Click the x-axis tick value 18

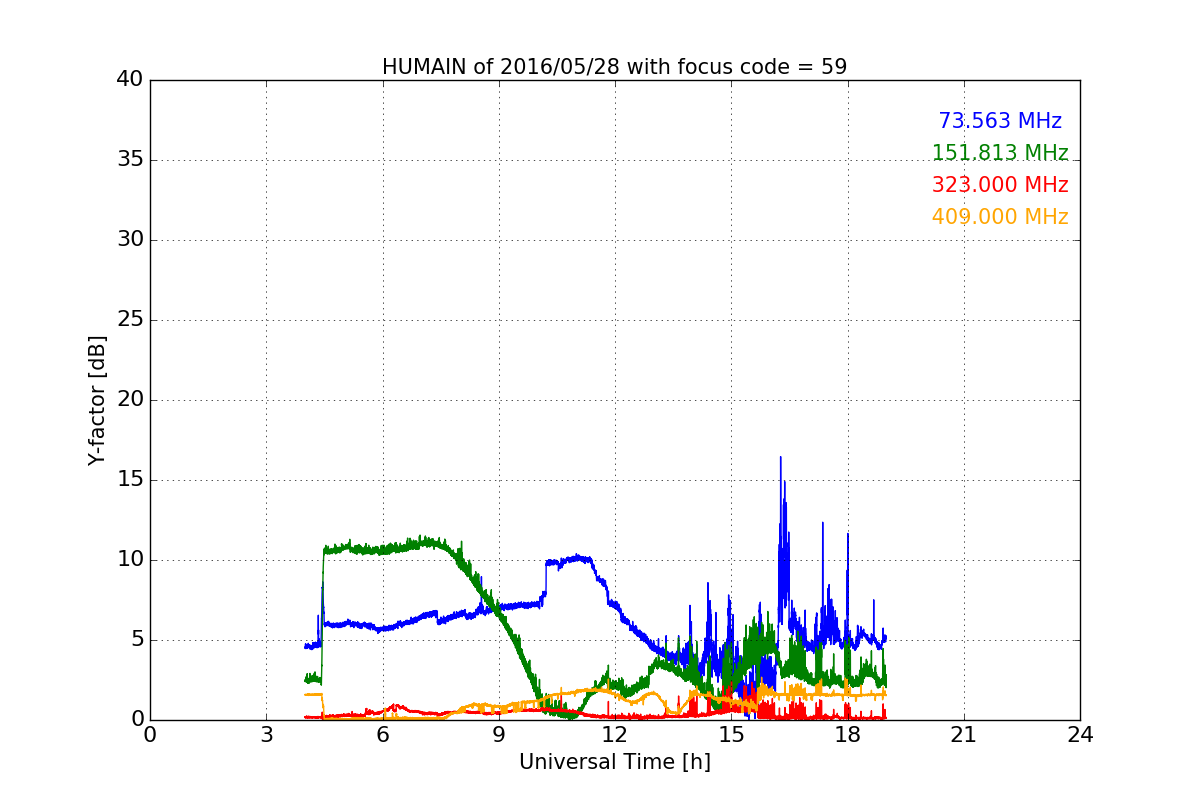coord(847,734)
